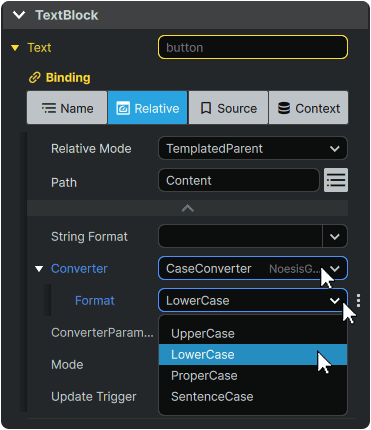Click the Path Content input field
Image resolution: width=371 pixels, height=430 pixels.
tap(239, 180)
